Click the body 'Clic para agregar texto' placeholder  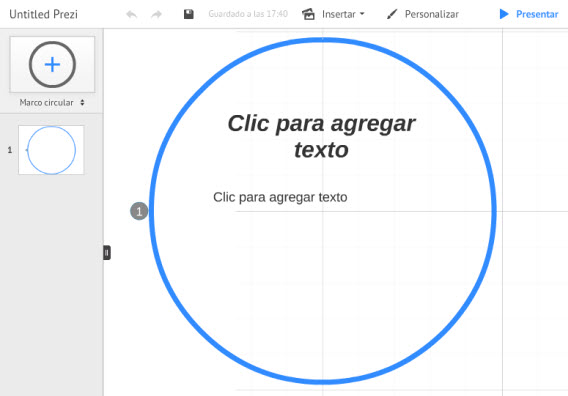click(x=280, y=197)
